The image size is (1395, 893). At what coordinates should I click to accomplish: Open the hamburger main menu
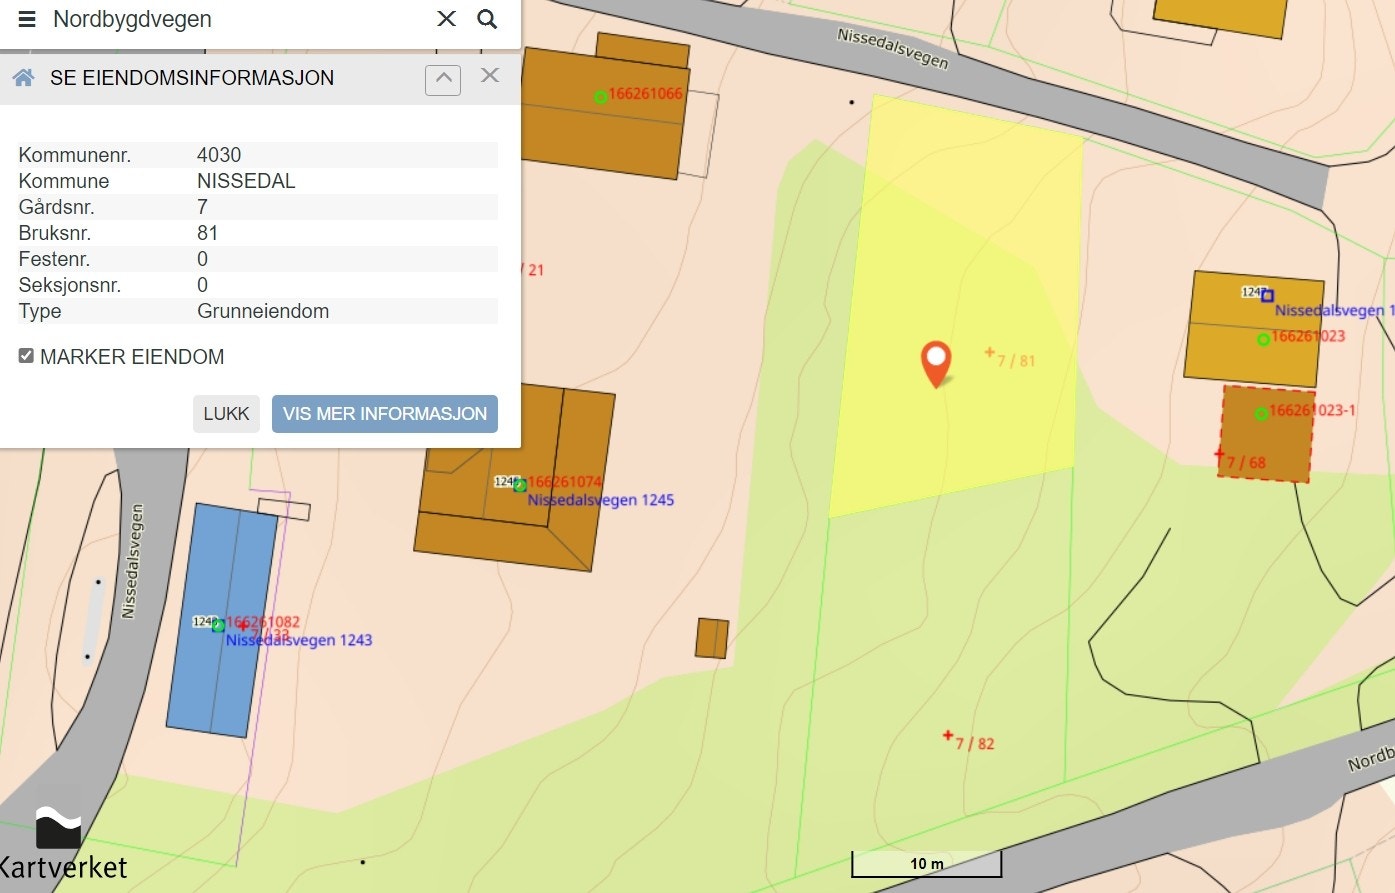coord(27,19)
